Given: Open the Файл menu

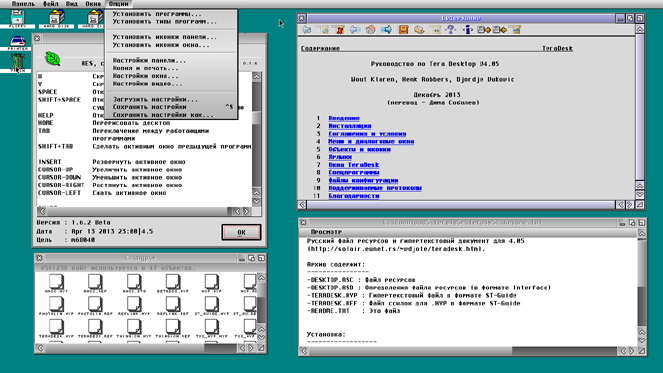Looking at the screenshot, I should coord(51,4).
